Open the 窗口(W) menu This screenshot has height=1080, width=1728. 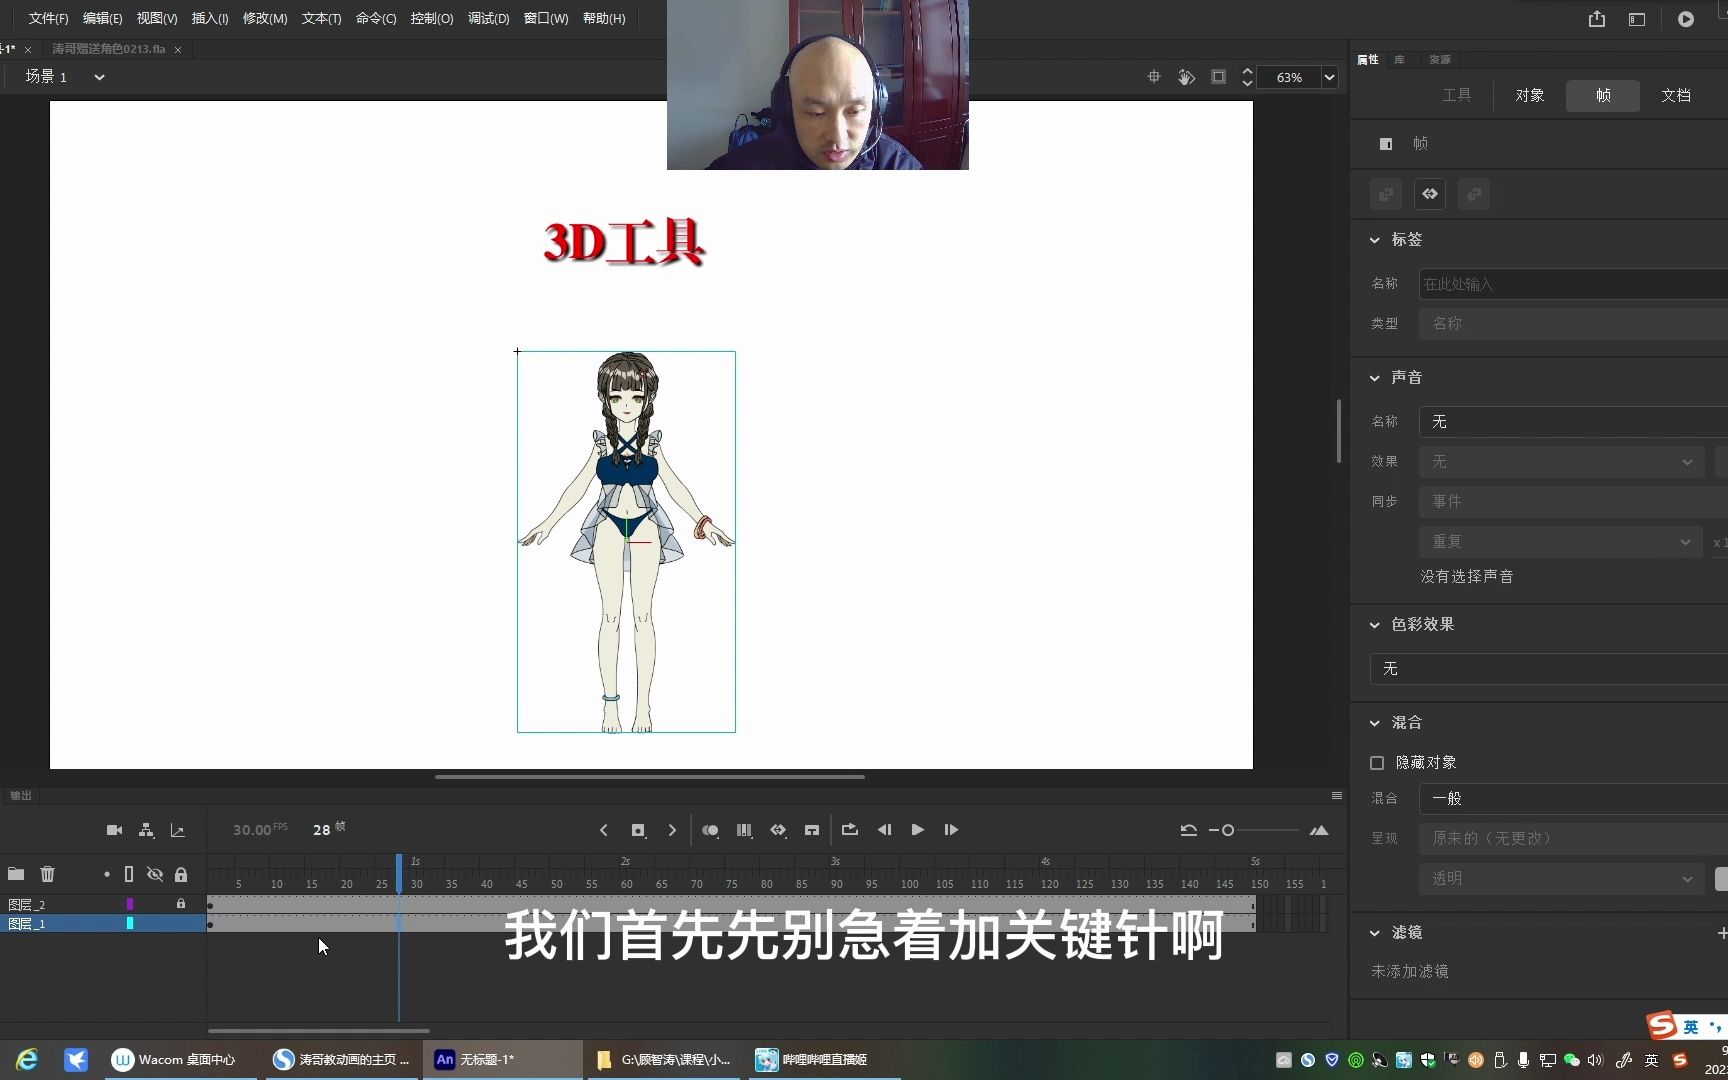pos(546,19)
